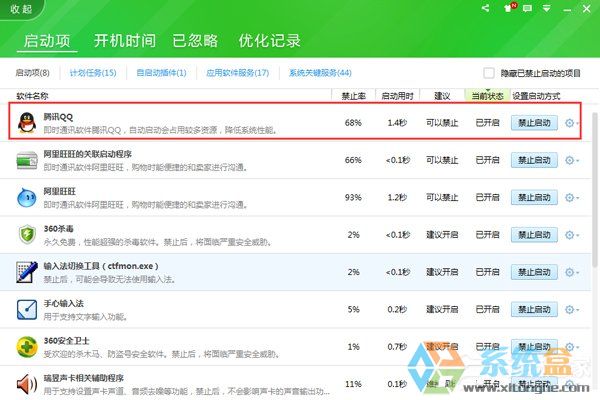This screenshot has height=400, width=600.
Task: Switch to 启动项 main tab
Action: tap(47, 41)
